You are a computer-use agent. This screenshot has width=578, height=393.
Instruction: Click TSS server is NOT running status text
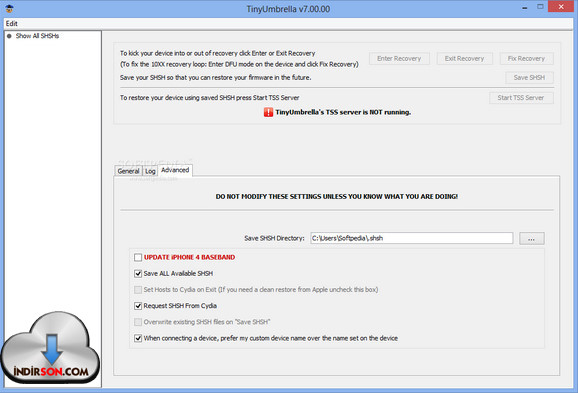tap(343, 112)
